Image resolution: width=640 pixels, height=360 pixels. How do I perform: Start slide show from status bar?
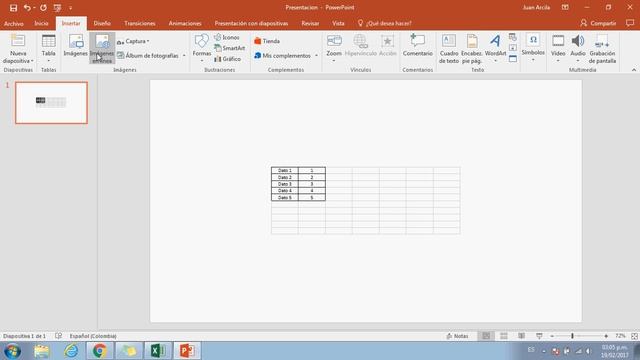(x=539, y=336)
